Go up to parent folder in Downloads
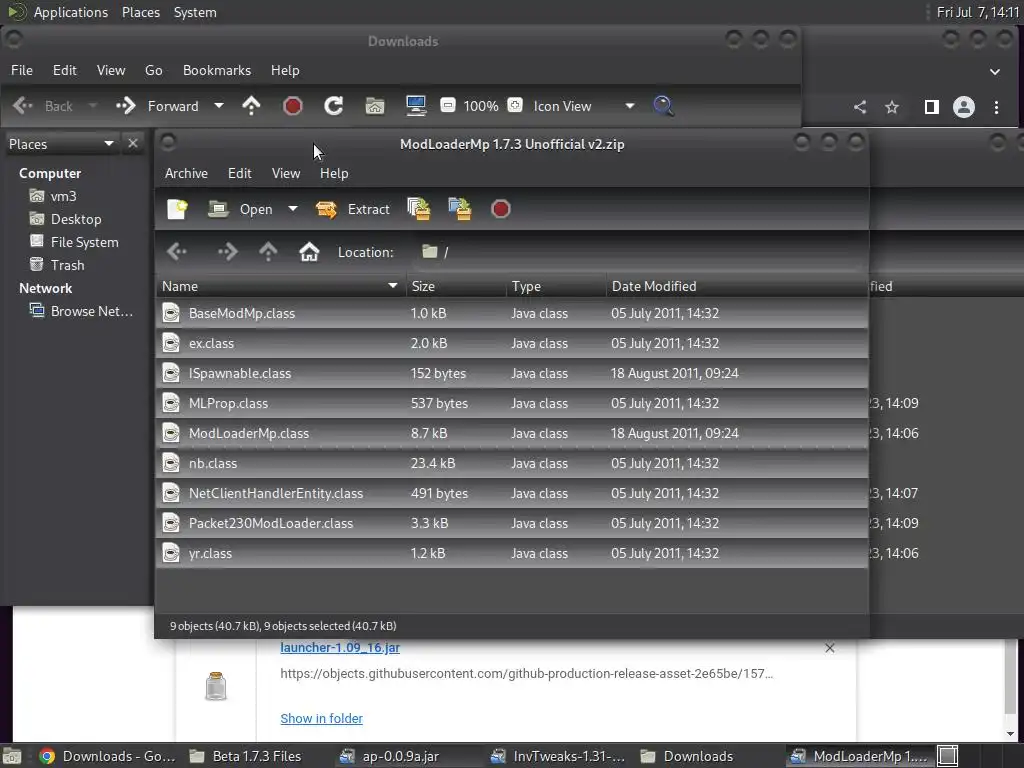The width and height of the screenshot is (1024, 768). pos(251,106)
